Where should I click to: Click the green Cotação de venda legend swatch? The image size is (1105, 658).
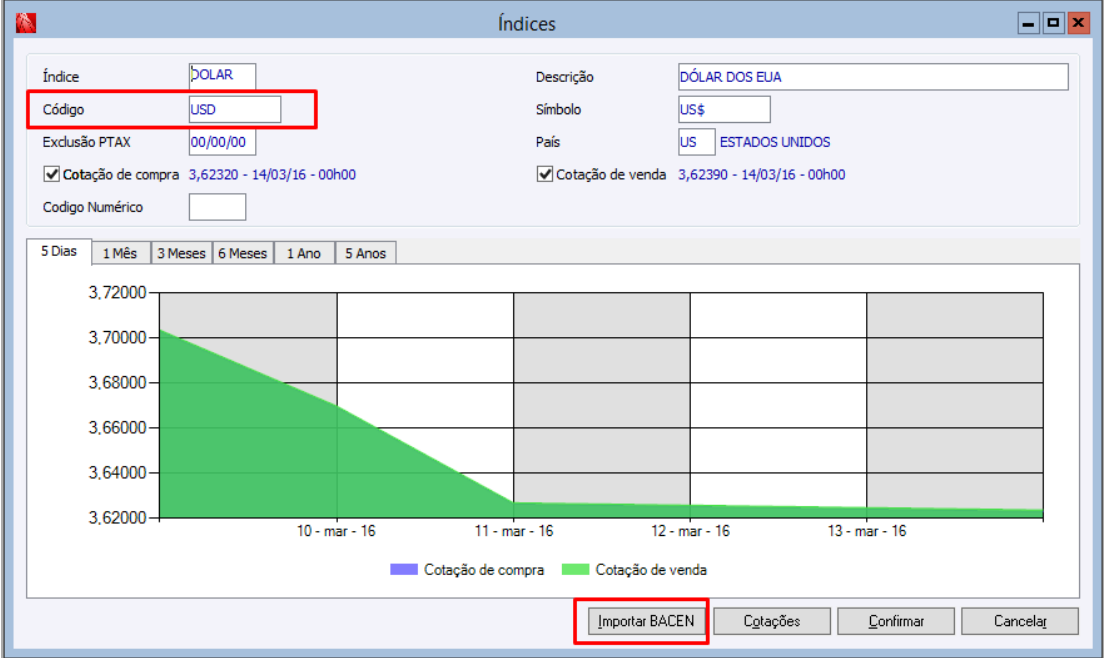(575, 569)
